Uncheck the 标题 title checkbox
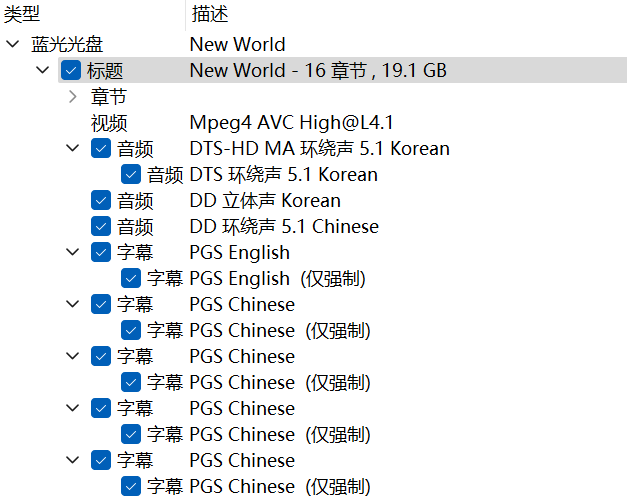Image resolution: width=627 pixels, height=500 pixels. (x=71, y=70)
